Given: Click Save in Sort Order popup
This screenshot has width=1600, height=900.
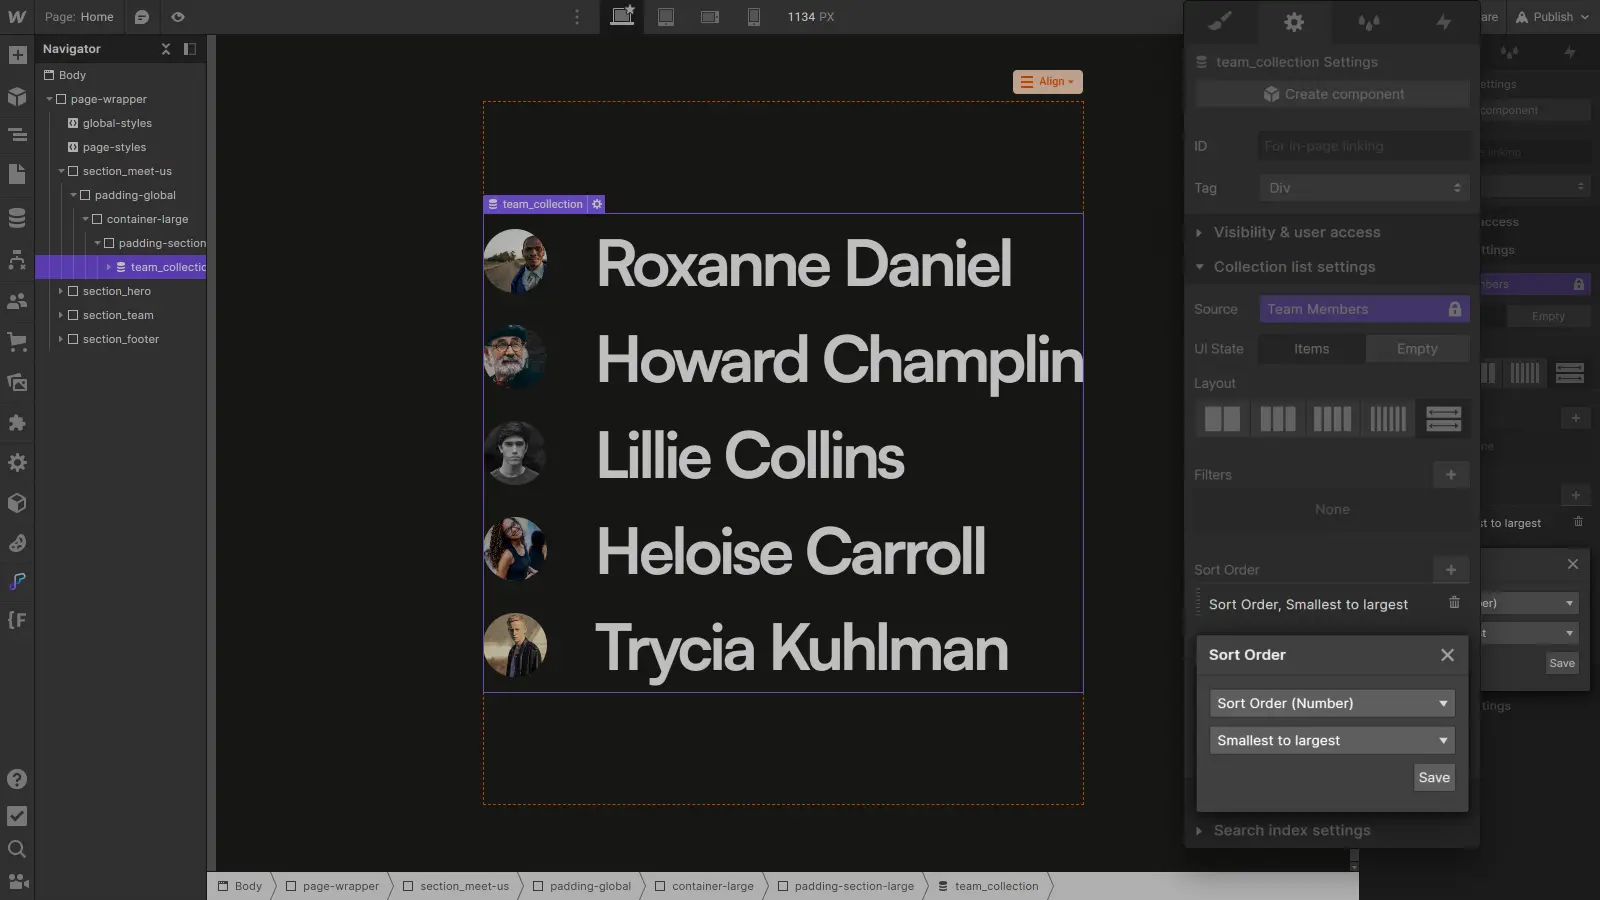Looking at the screenshot, I should 1433,777.
